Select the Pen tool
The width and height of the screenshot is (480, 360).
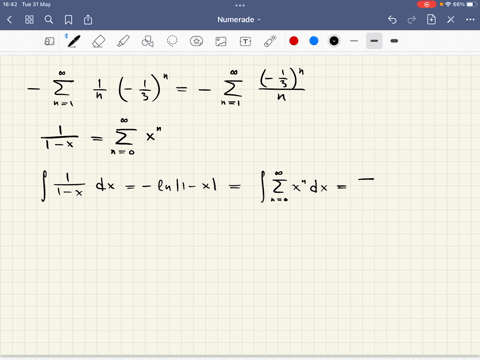73,41
